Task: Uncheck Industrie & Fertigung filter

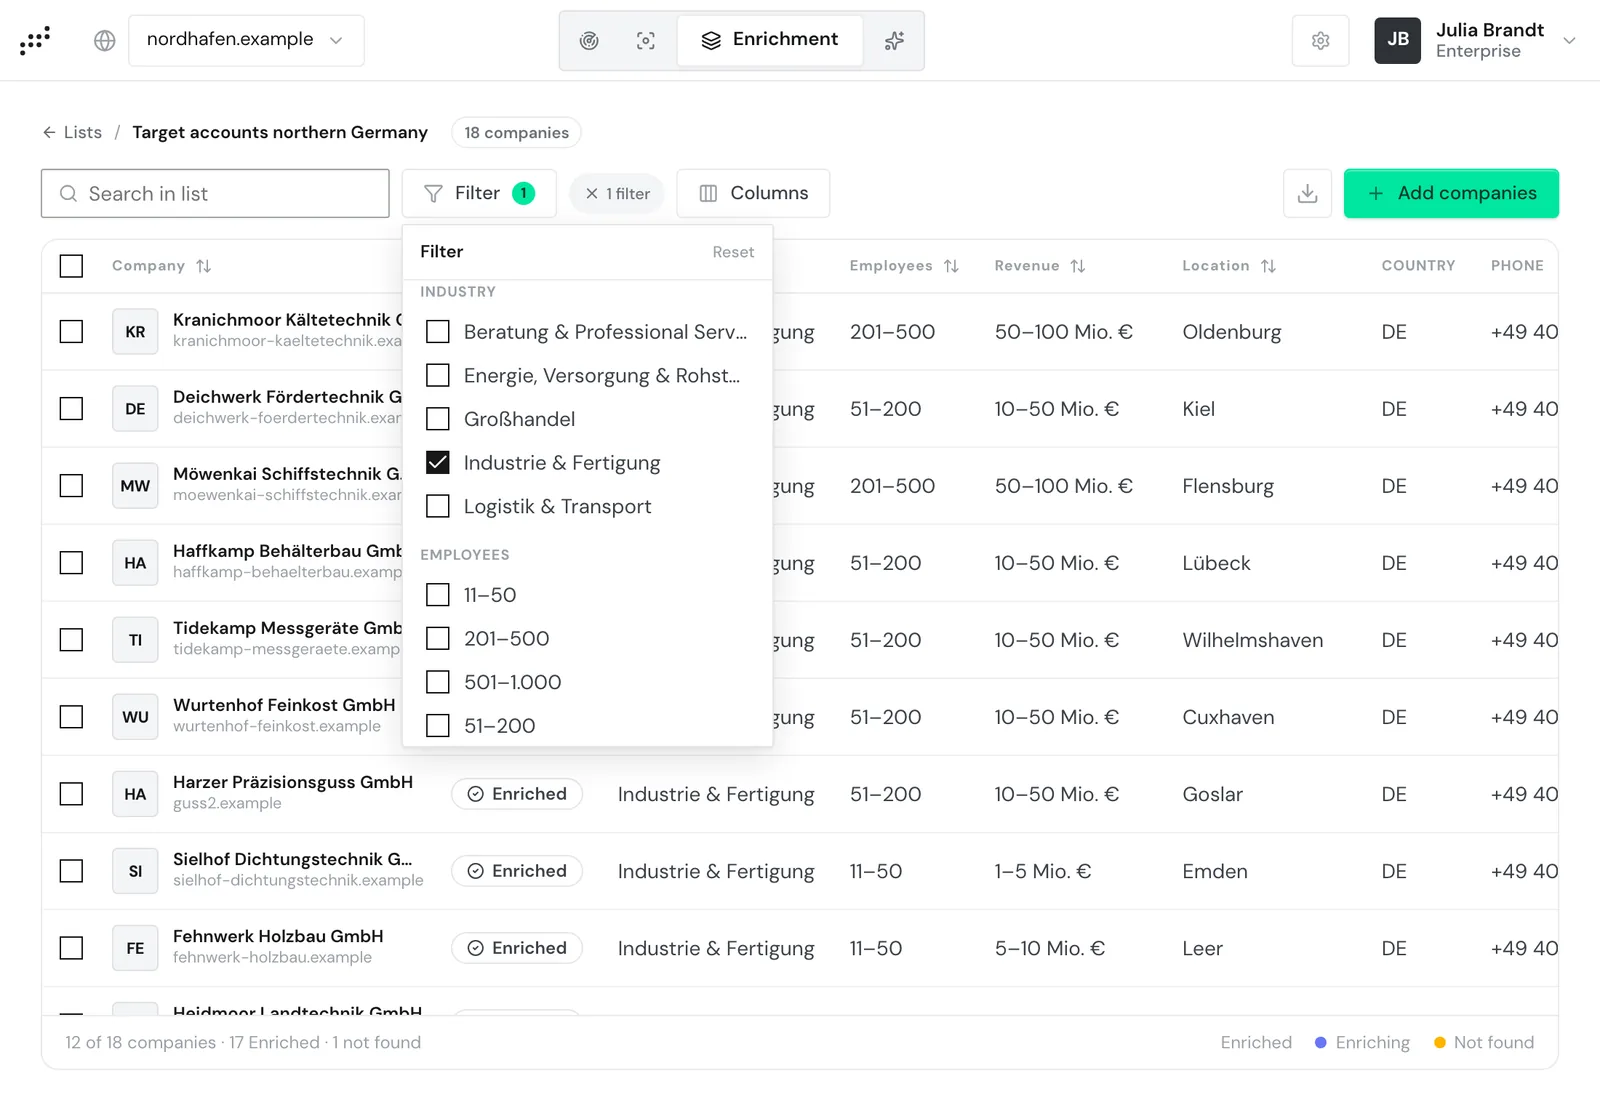Action: click(438, 463)
